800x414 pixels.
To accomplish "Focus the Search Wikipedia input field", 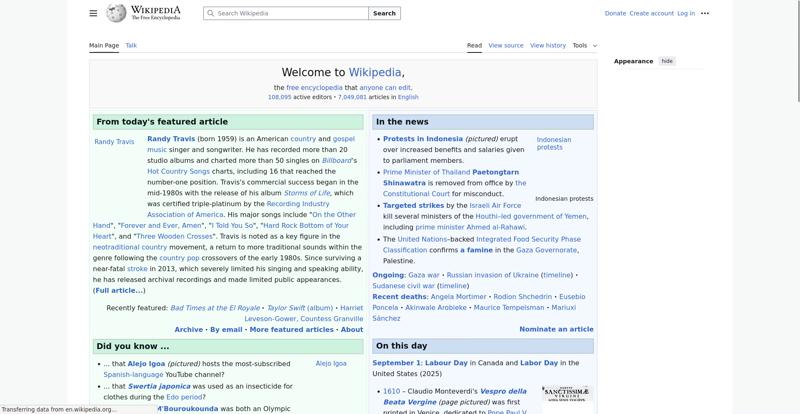I will tap(286, 13).
